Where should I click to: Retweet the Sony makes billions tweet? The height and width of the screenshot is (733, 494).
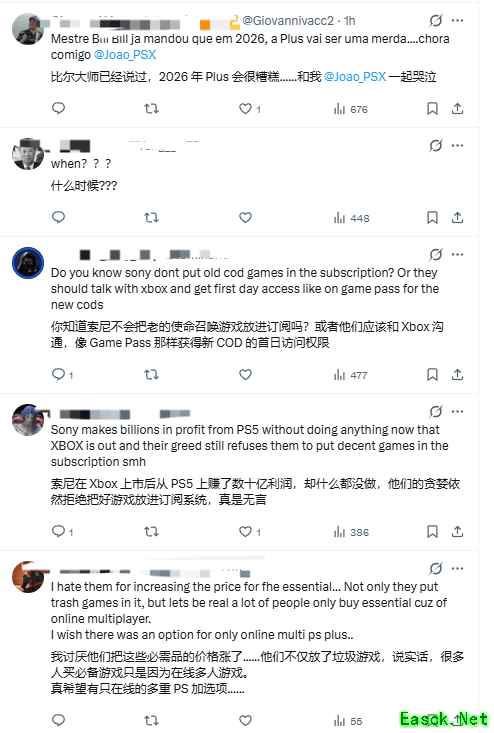[151, 532]
